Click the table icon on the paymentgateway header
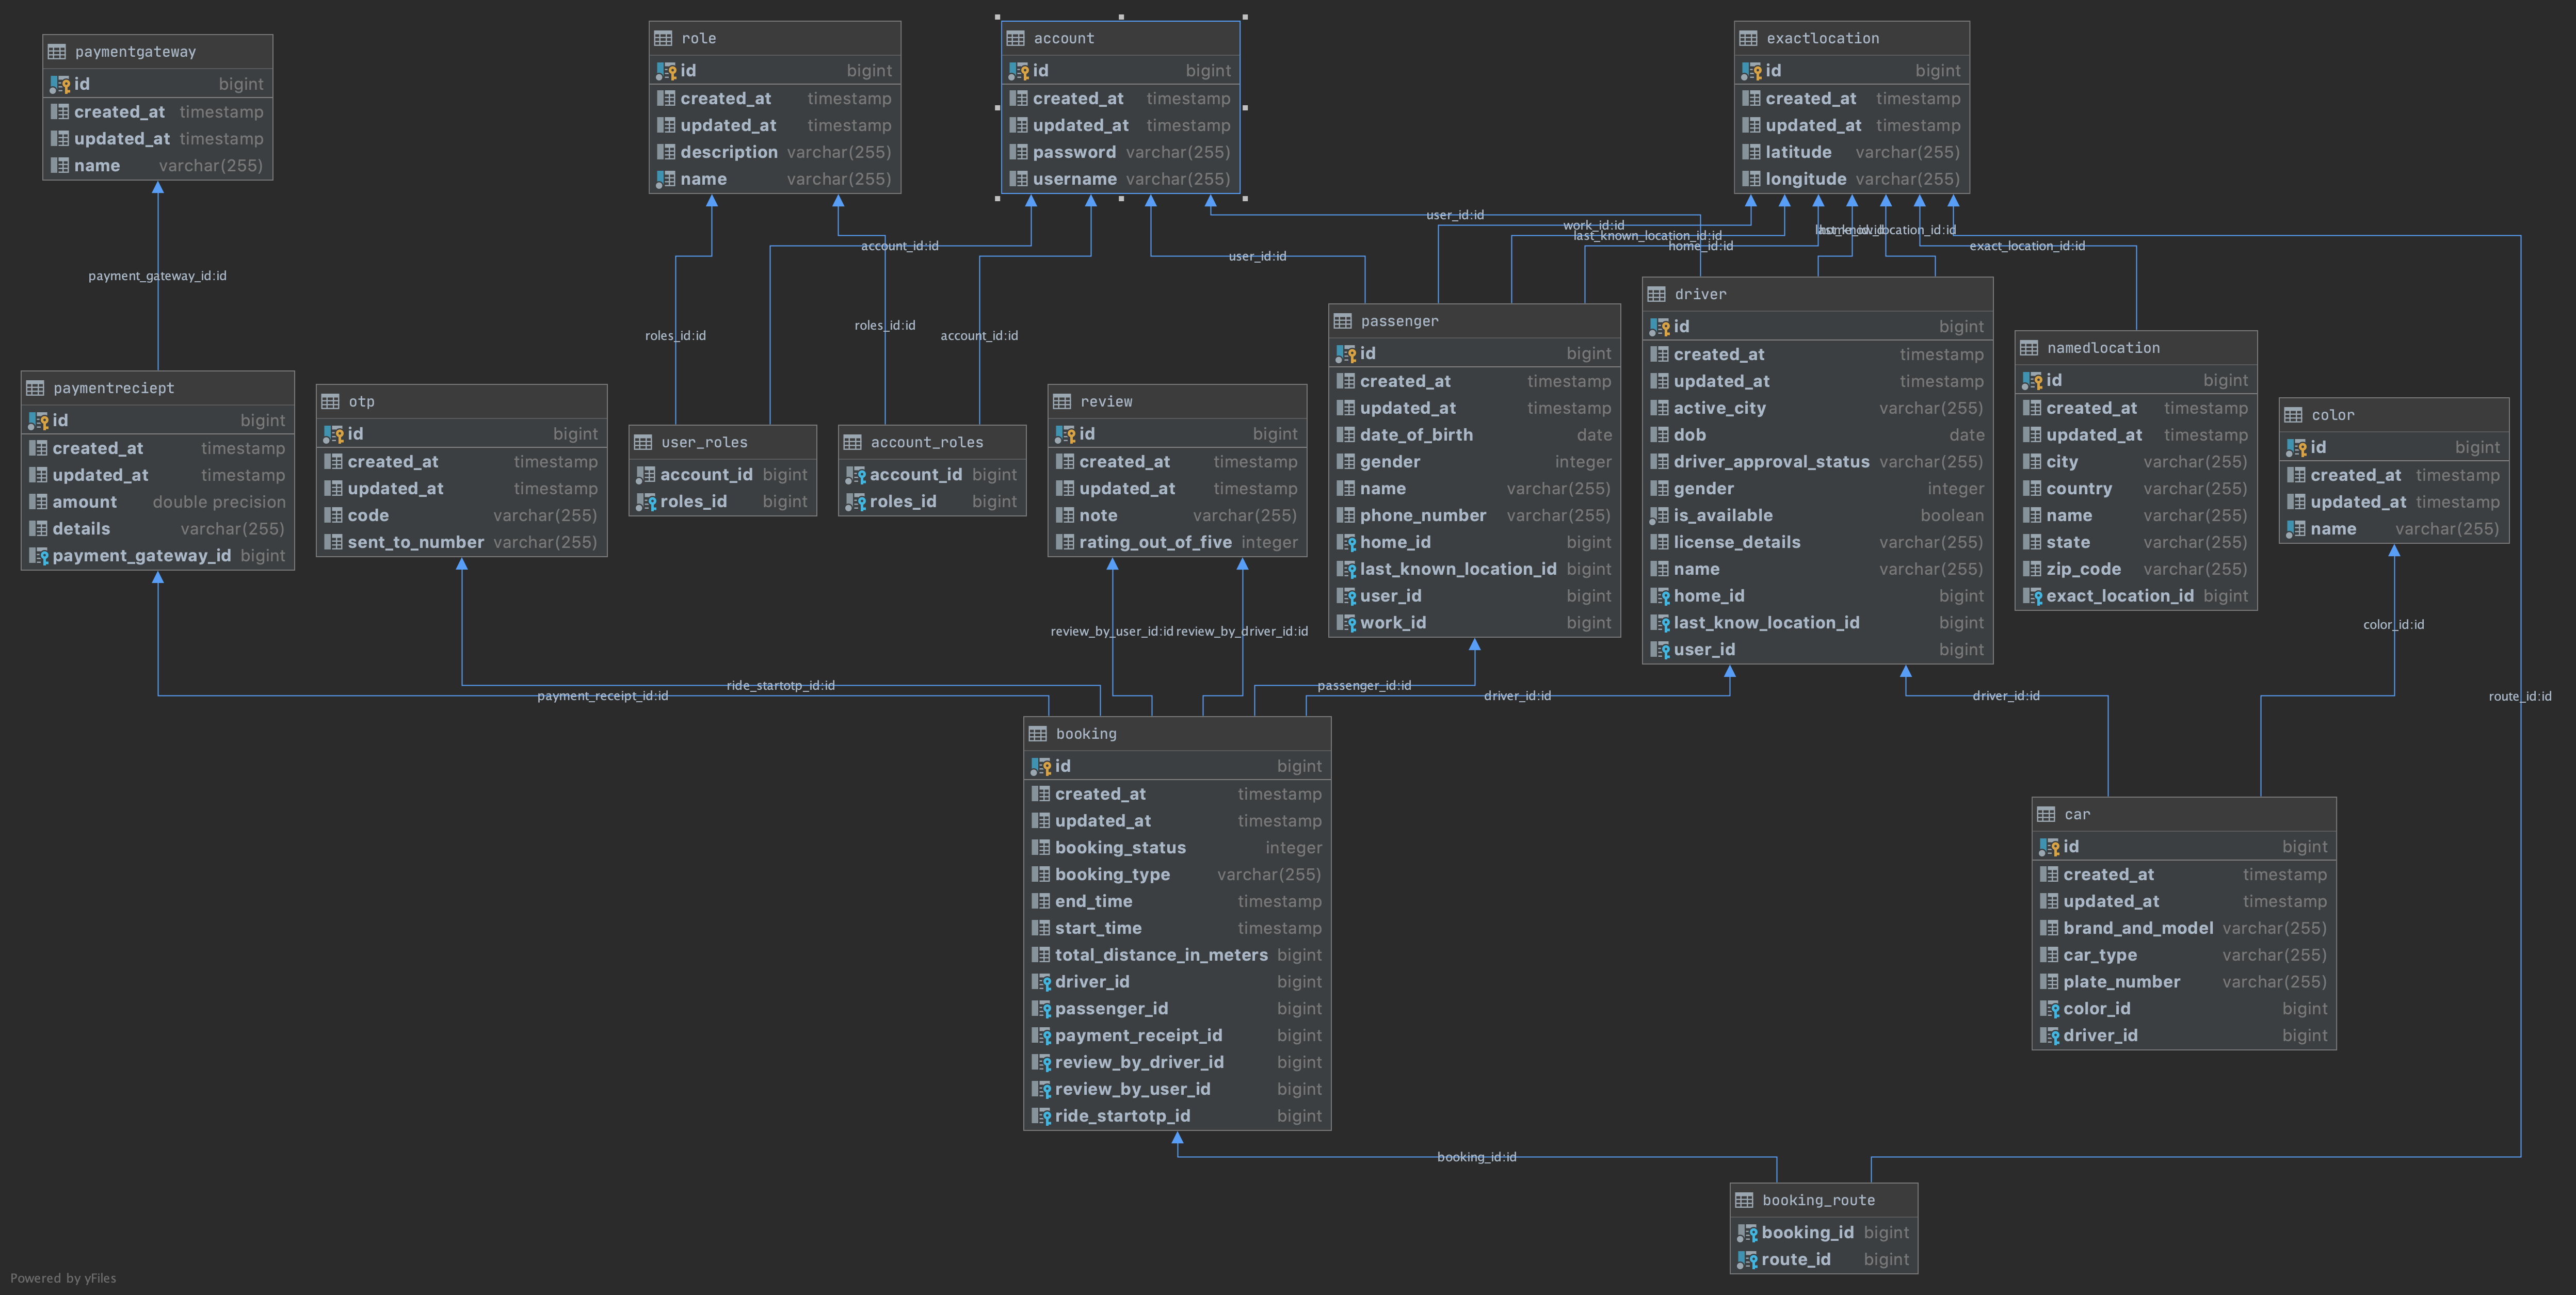The height and width of the screenshot is (1295, 2576). coord(57,52)
